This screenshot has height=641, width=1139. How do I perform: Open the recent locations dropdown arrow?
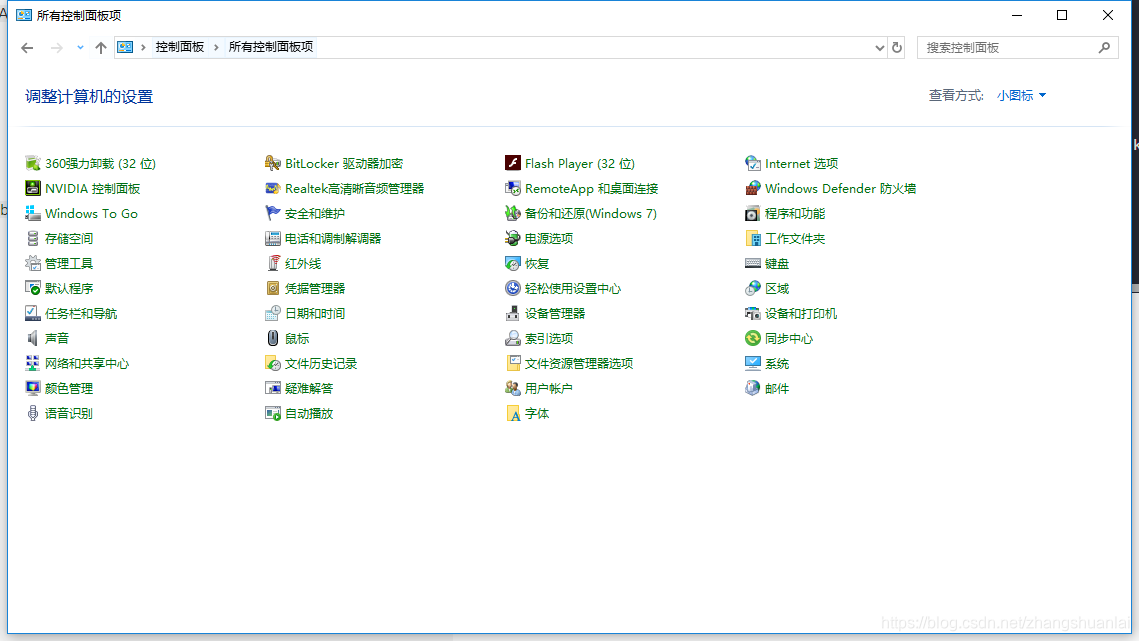tap(80, 47)
